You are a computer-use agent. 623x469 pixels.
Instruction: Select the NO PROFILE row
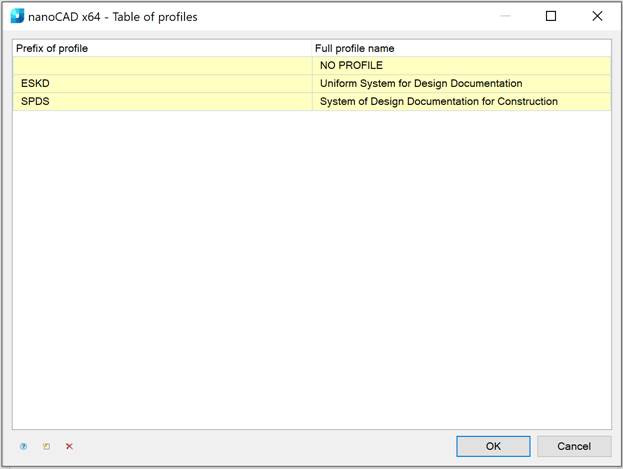point(312,66)
